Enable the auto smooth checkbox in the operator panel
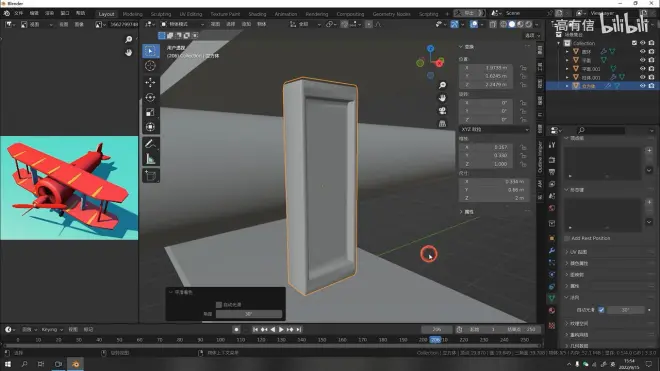The width and height of the screenshot is (660, 371). (x=219, y=304)
